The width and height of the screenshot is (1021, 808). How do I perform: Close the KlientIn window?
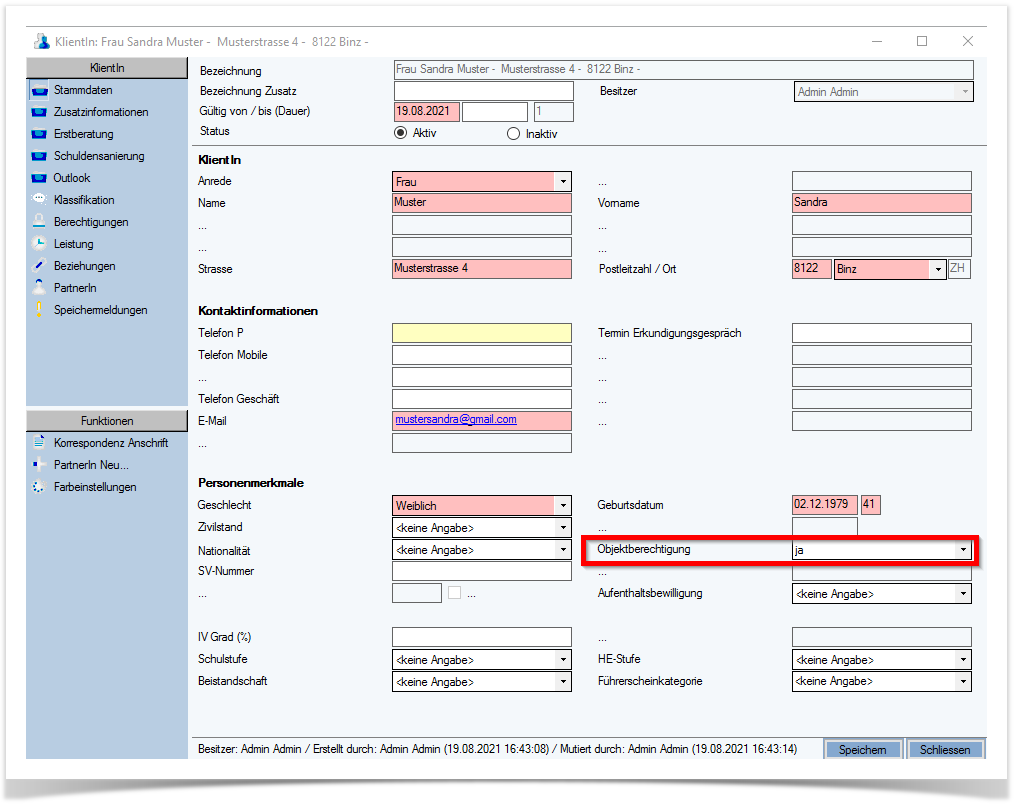point(968,41)
